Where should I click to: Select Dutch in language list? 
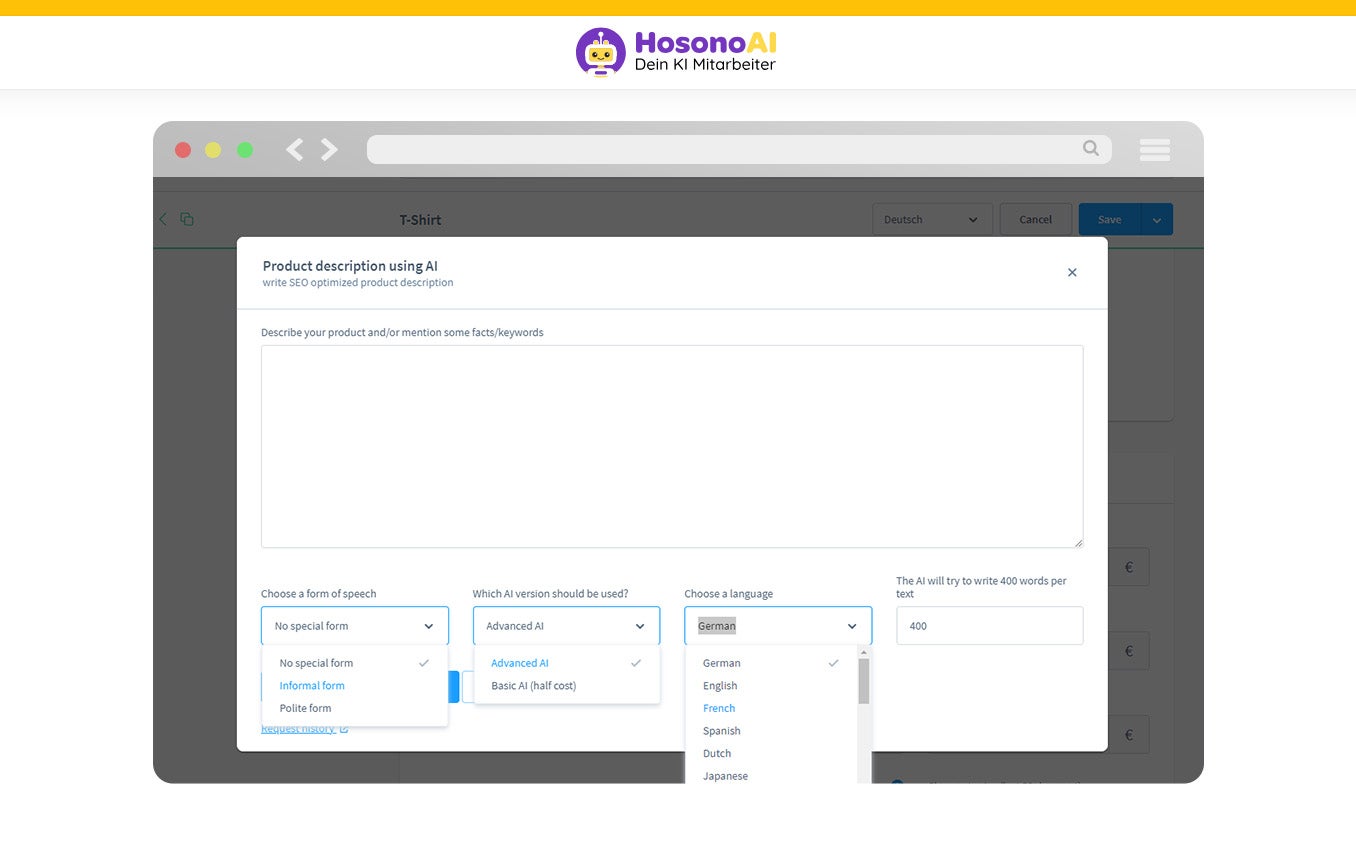click(x=771, y=753)
